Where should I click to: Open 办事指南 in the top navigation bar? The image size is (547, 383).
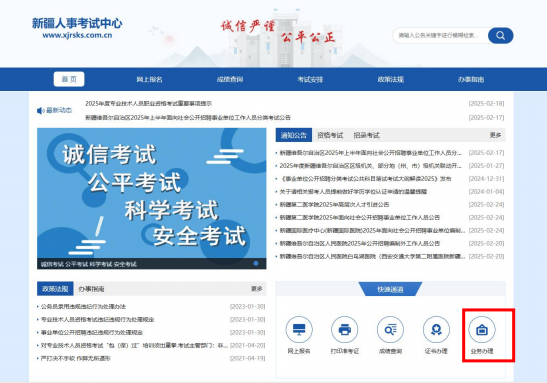pos(471,80)
